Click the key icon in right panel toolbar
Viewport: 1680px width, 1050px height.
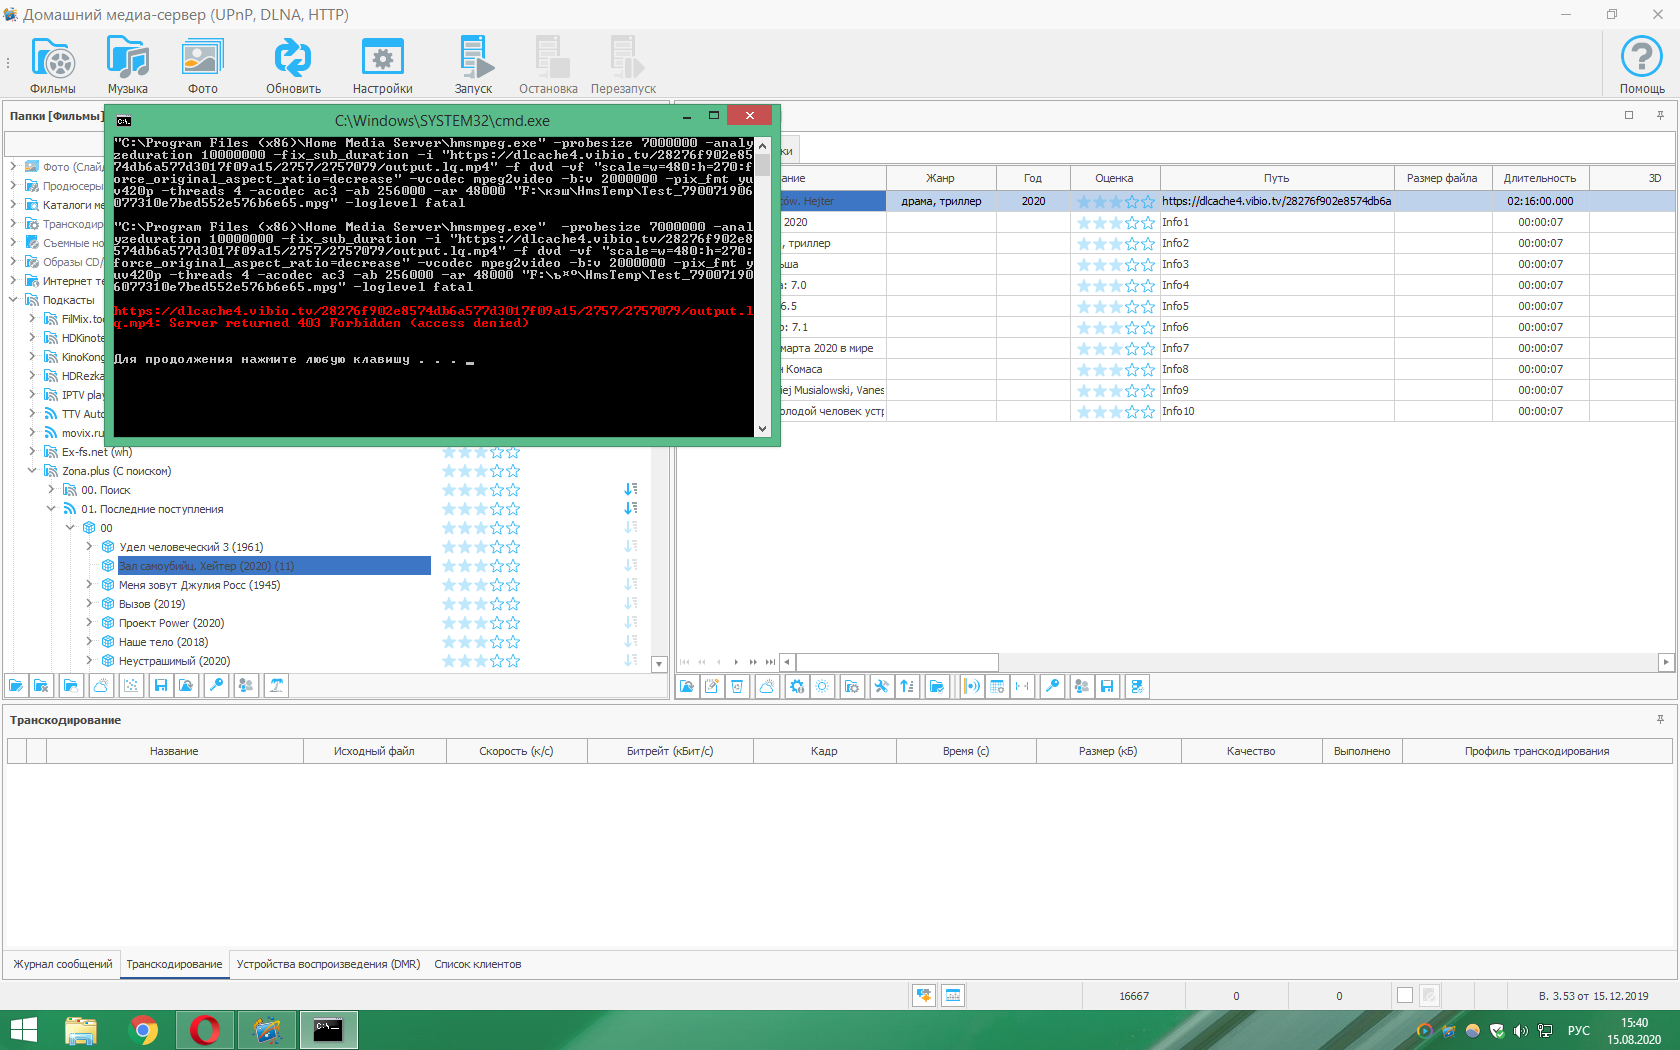click(1052, 686)
